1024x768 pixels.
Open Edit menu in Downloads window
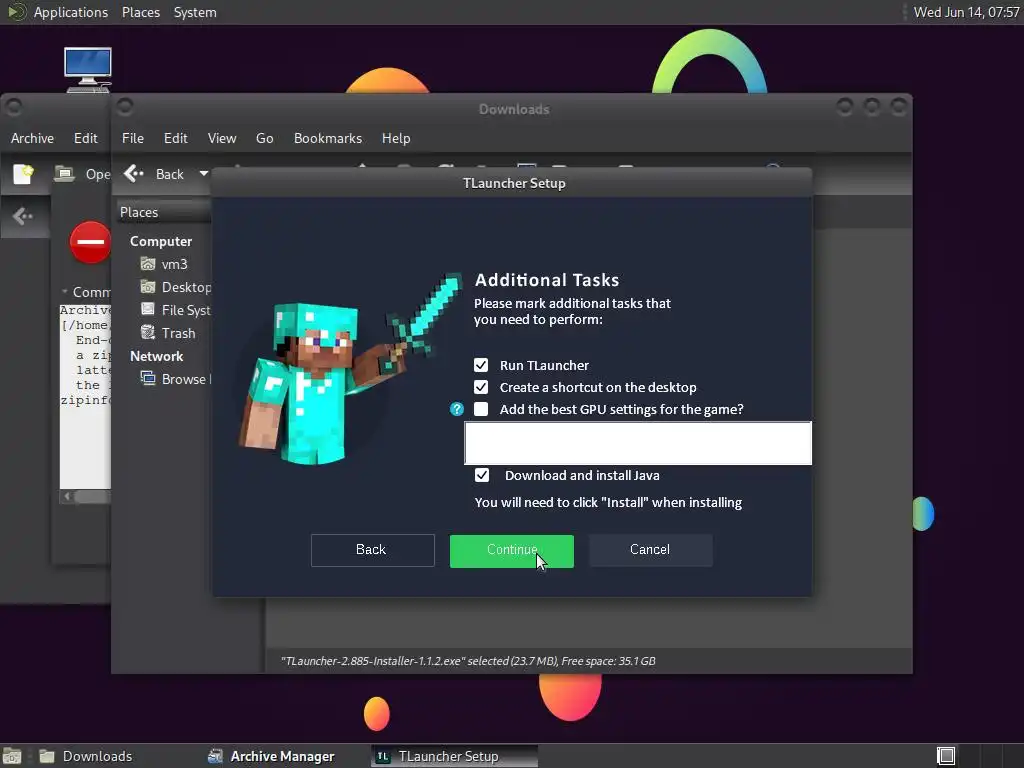pyautogui.click(x=175, y=138)
